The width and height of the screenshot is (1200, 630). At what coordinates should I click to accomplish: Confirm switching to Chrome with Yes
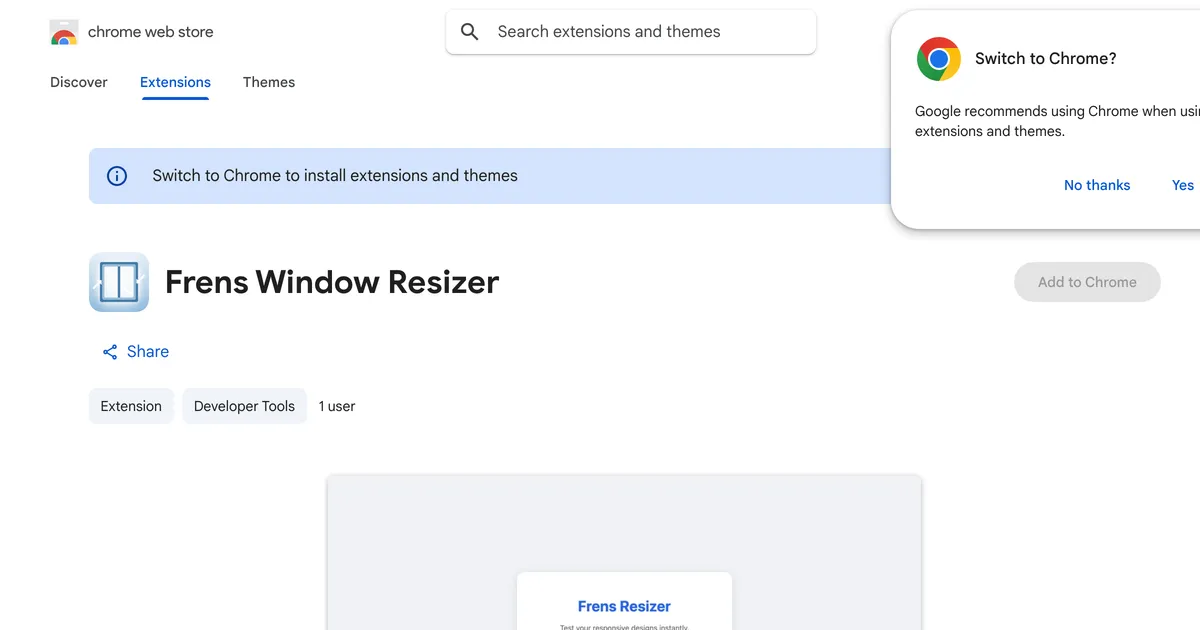pos(1182,185)
